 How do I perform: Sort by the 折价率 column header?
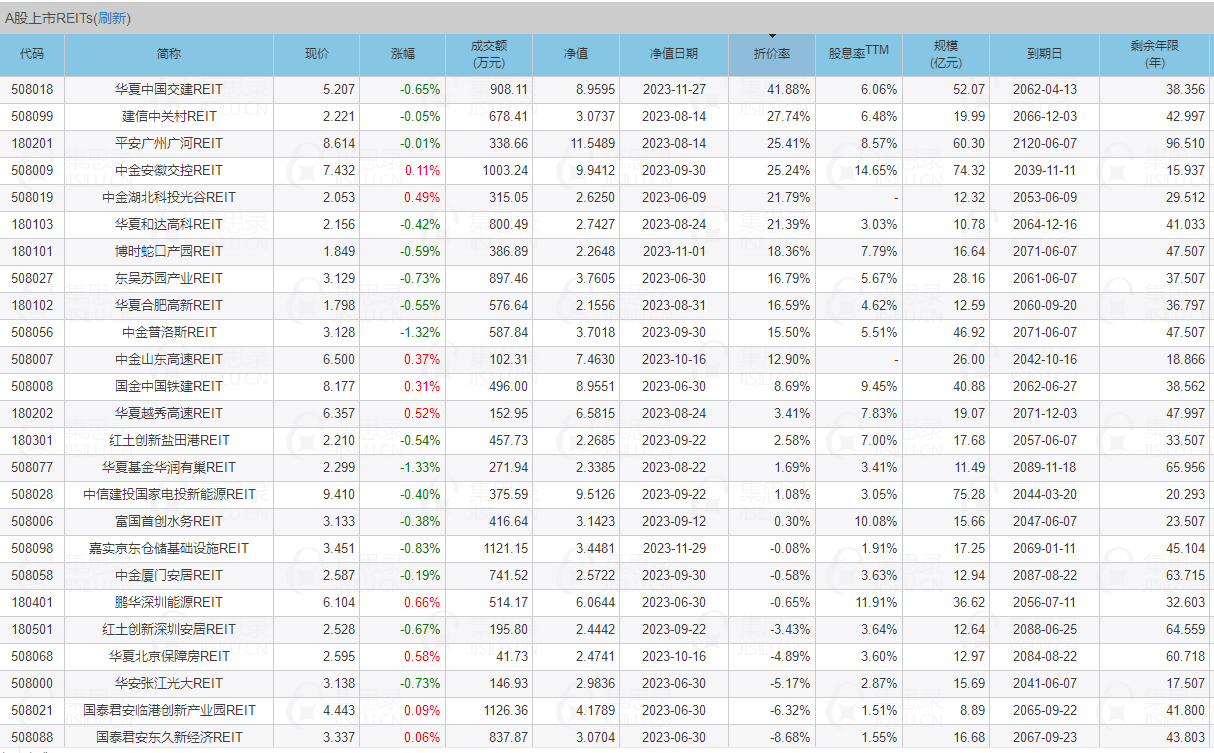(771, 54)
